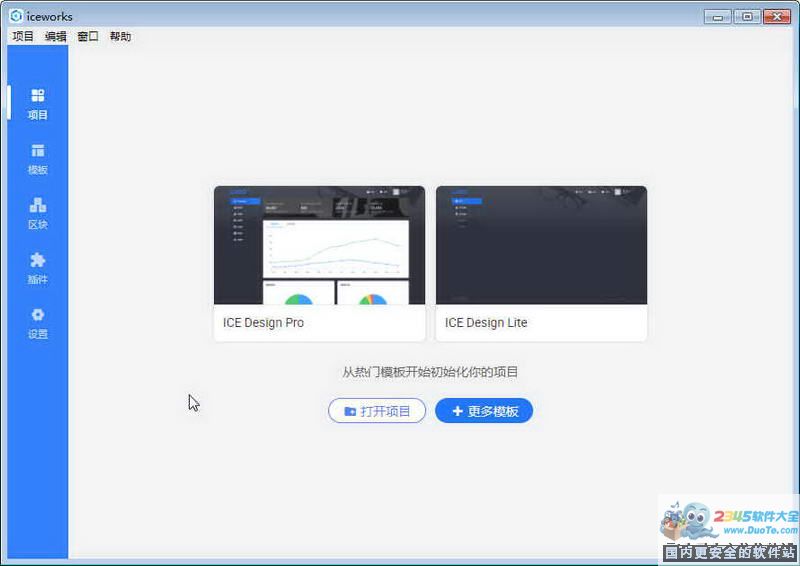This screenshot has width=800, height=566.
Task: Click the 打开项目 button
Action: tap(377, 411)
